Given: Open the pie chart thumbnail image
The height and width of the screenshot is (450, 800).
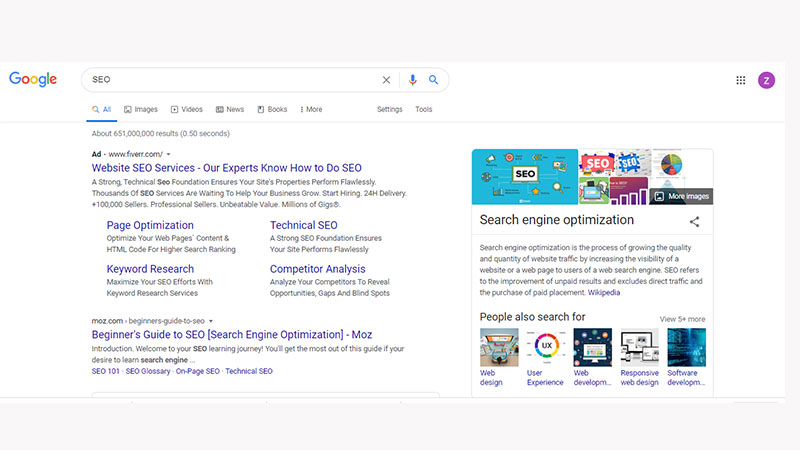Looking at the screenshot, I should tap(671, 164).
